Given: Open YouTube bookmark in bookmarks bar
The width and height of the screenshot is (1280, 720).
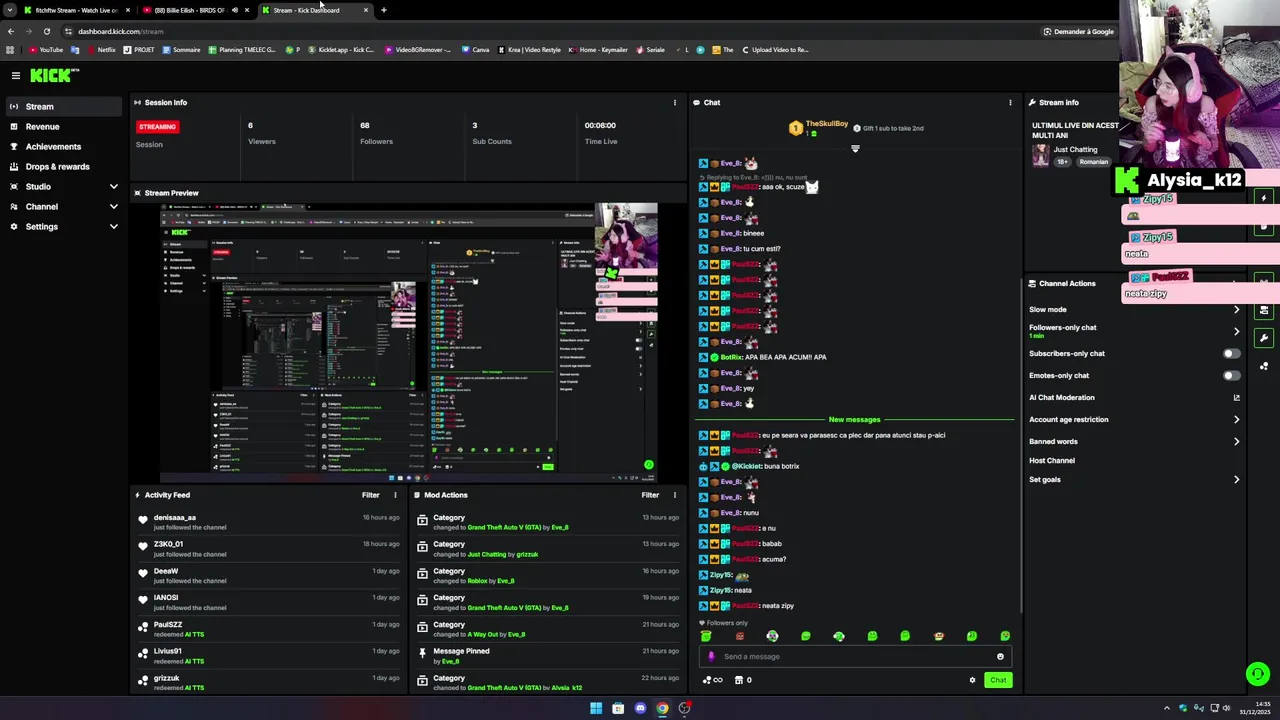Looking at the screenshot, I should [x=46, y=50].
